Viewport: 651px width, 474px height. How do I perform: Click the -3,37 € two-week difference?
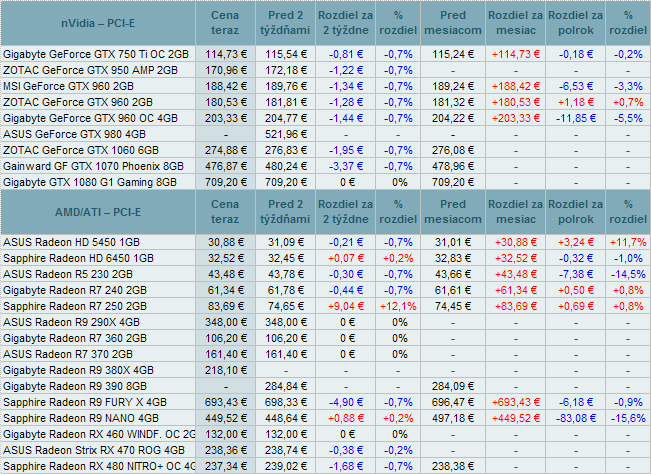click(346, 166)
